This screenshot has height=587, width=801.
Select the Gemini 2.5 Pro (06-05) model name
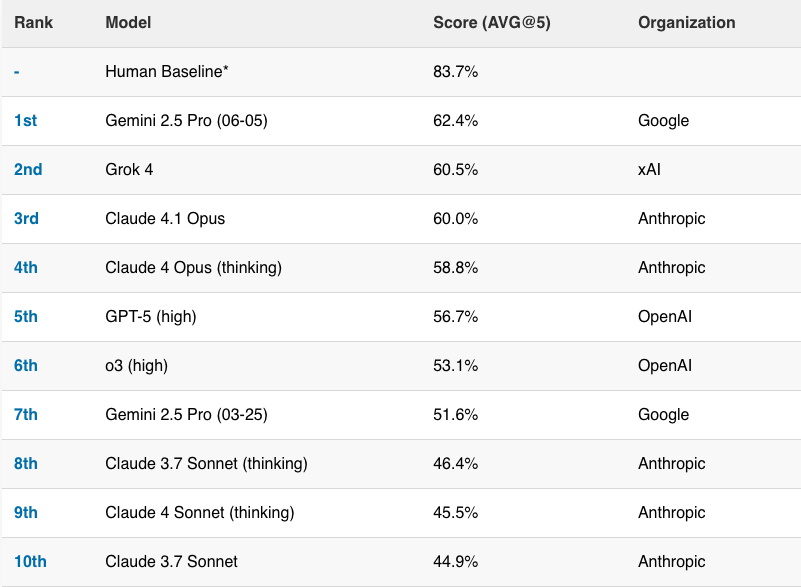(186, 121)
